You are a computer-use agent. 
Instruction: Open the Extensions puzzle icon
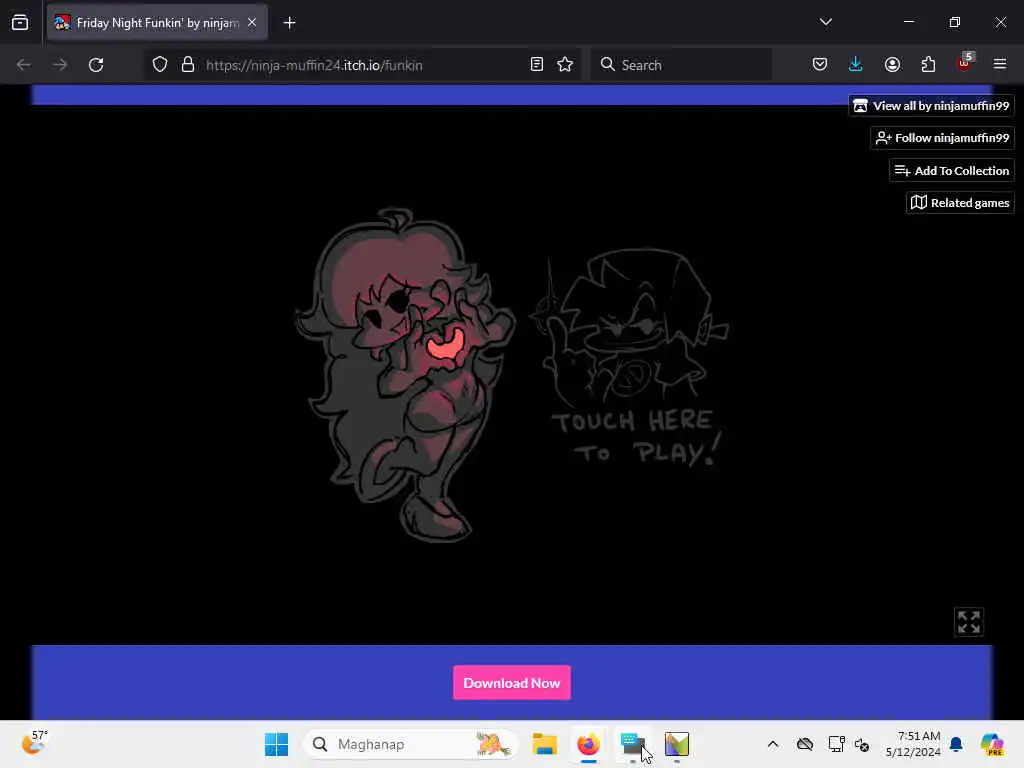(x=928, y=65)
